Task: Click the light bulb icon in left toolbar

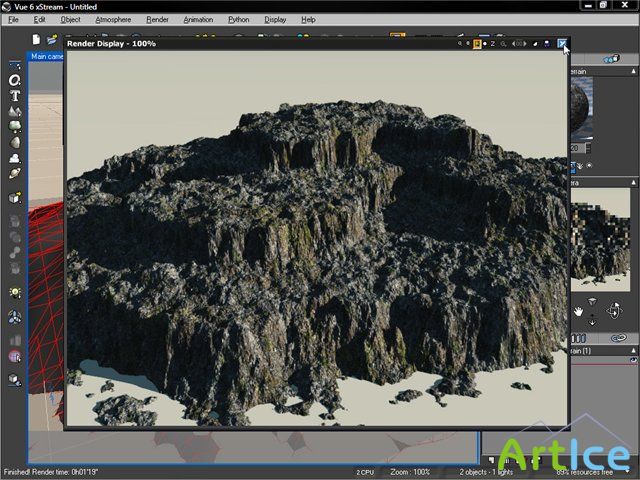Action: pos(15,292)
